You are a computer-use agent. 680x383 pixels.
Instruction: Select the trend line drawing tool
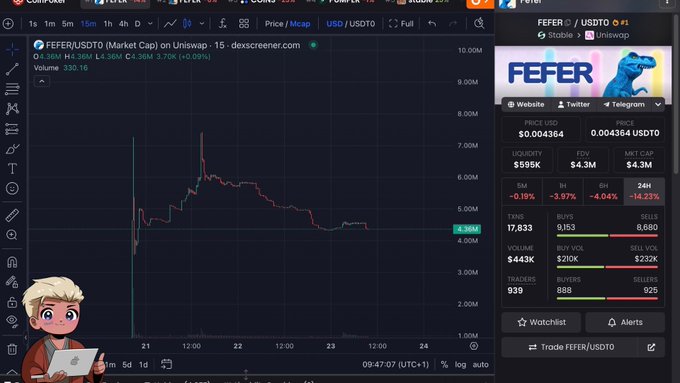point(12,69)
